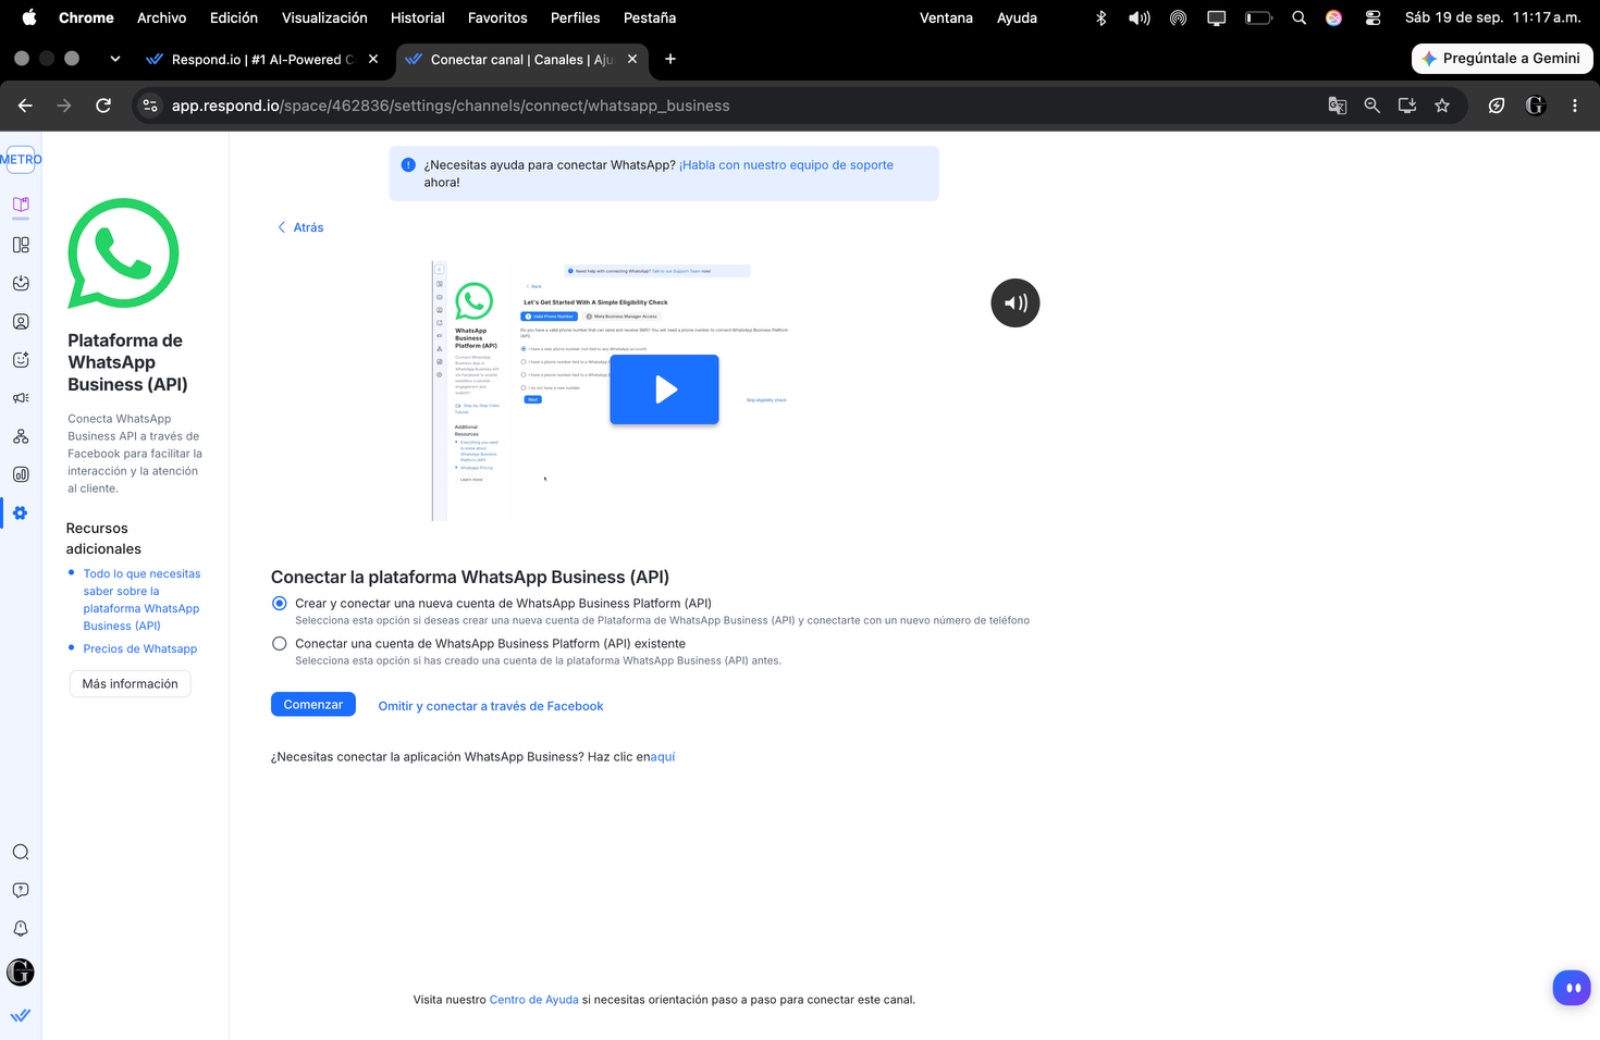Click the Más información button
Viewport: 1600px width, 1040px height.
tap(130, 684)
